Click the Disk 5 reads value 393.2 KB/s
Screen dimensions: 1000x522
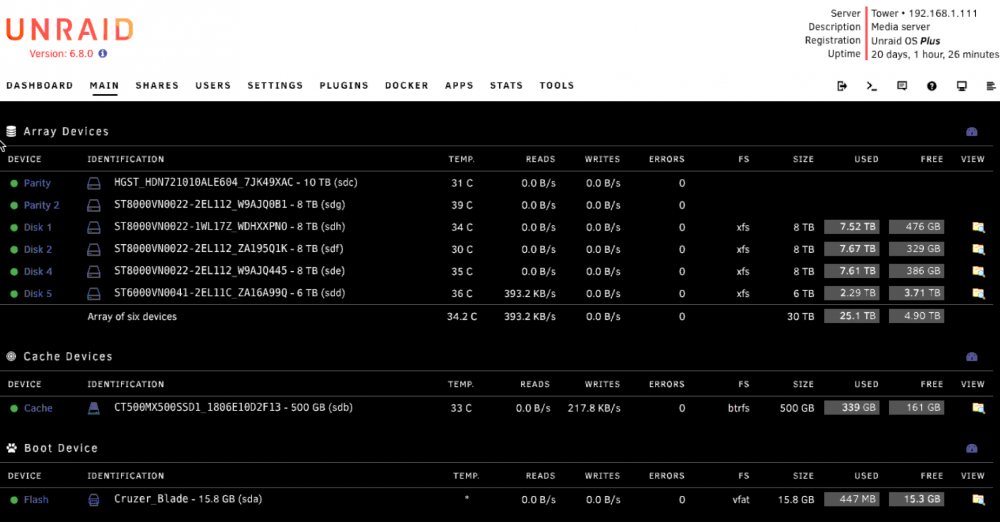529,294
